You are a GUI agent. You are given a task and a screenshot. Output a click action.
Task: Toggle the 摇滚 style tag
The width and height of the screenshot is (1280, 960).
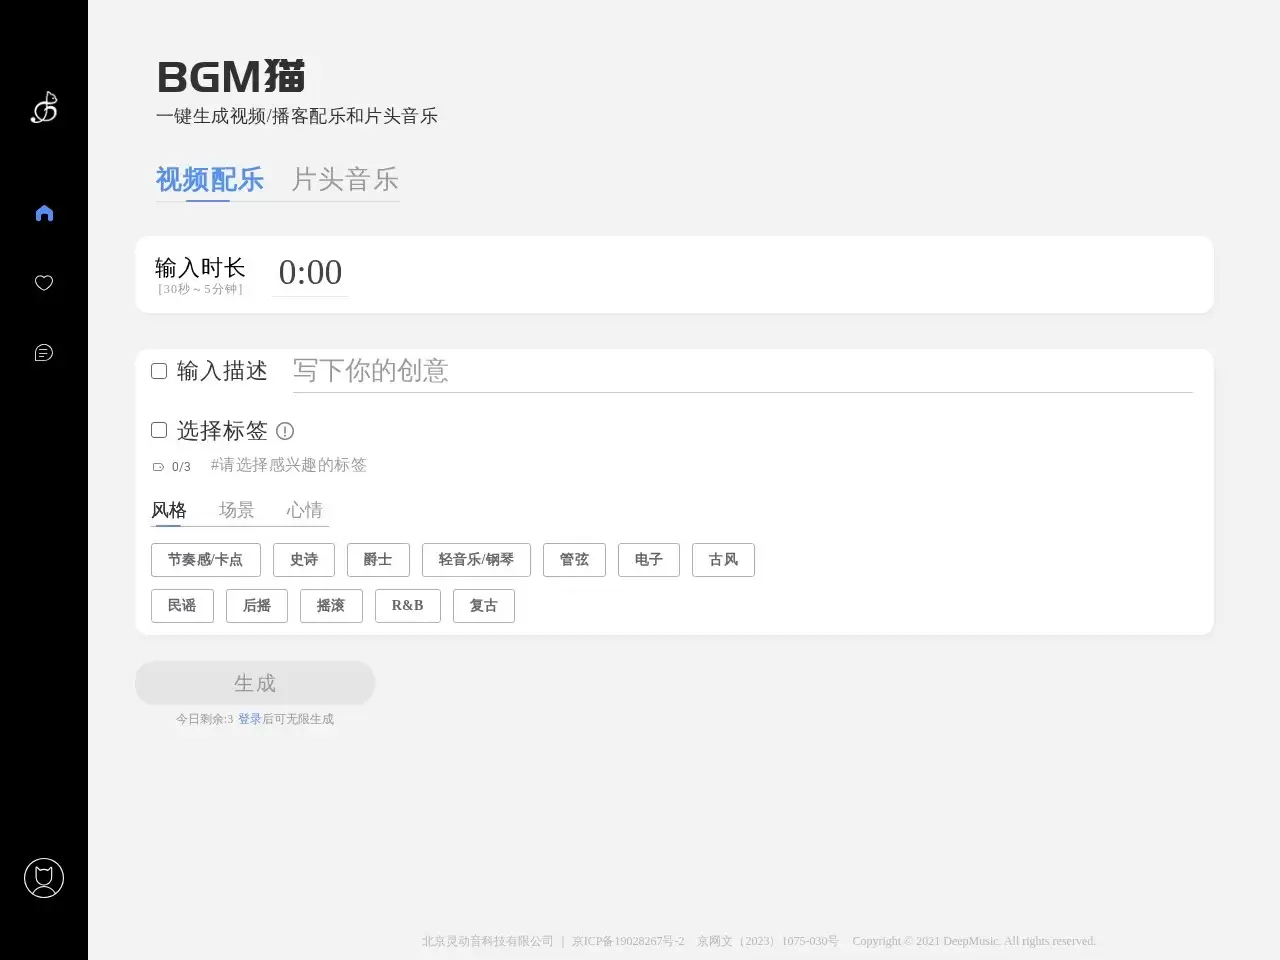[x=331, y=605]
